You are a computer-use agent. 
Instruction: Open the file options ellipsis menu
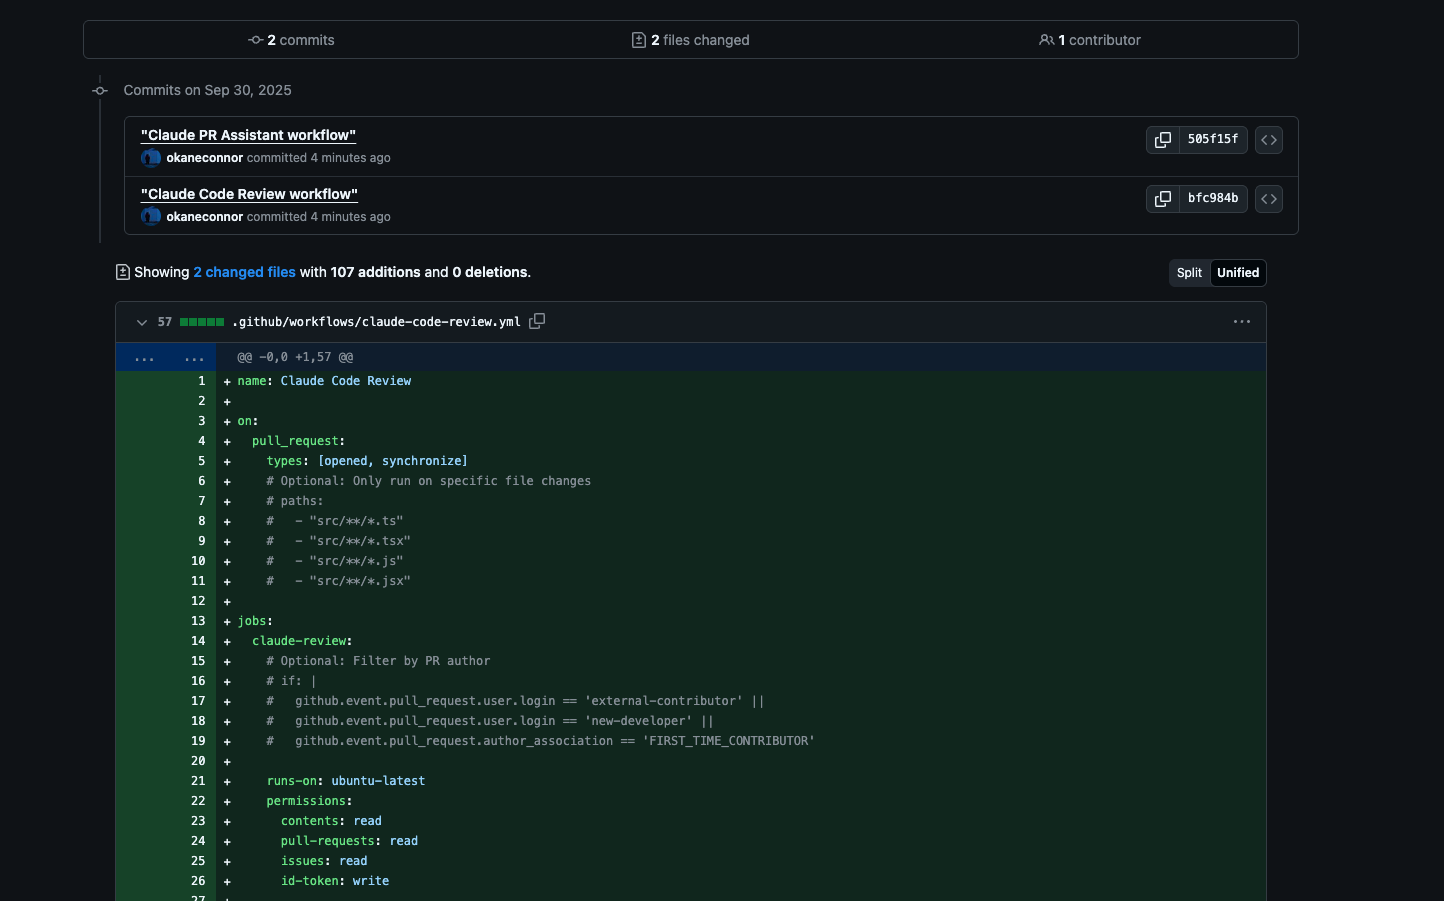1241,322
